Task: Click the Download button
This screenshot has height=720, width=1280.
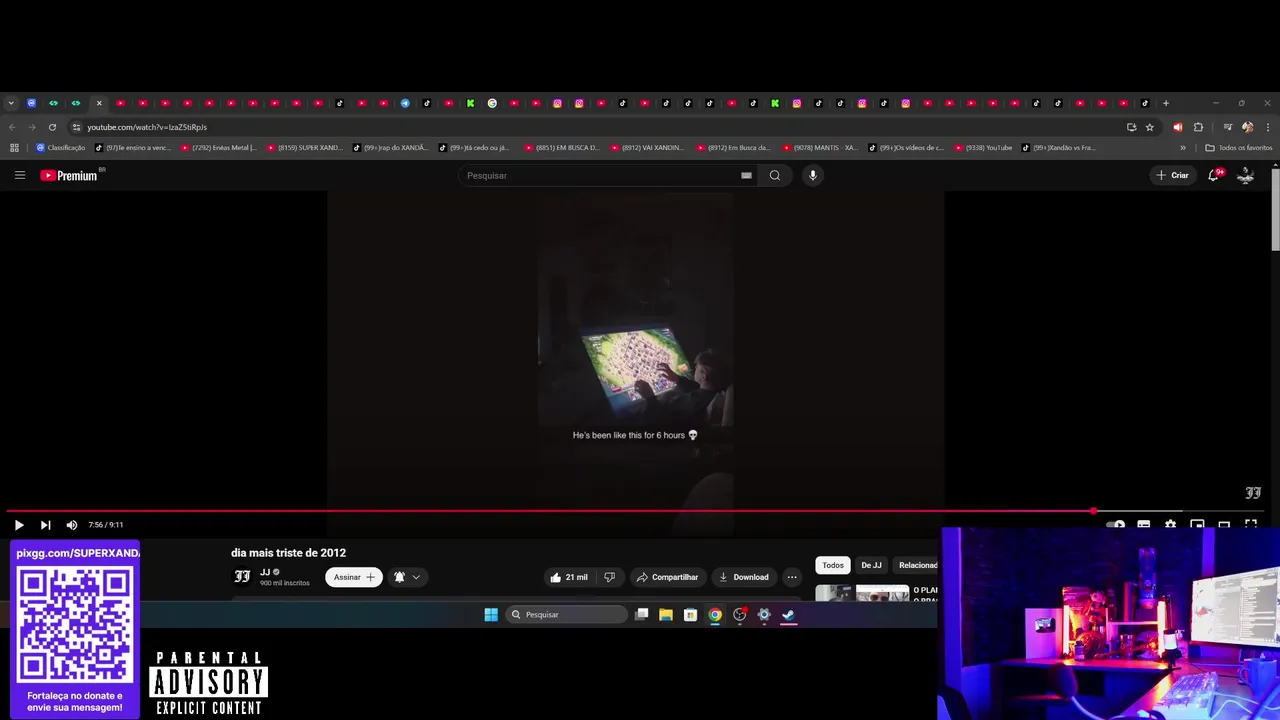Action: point(743,577)
